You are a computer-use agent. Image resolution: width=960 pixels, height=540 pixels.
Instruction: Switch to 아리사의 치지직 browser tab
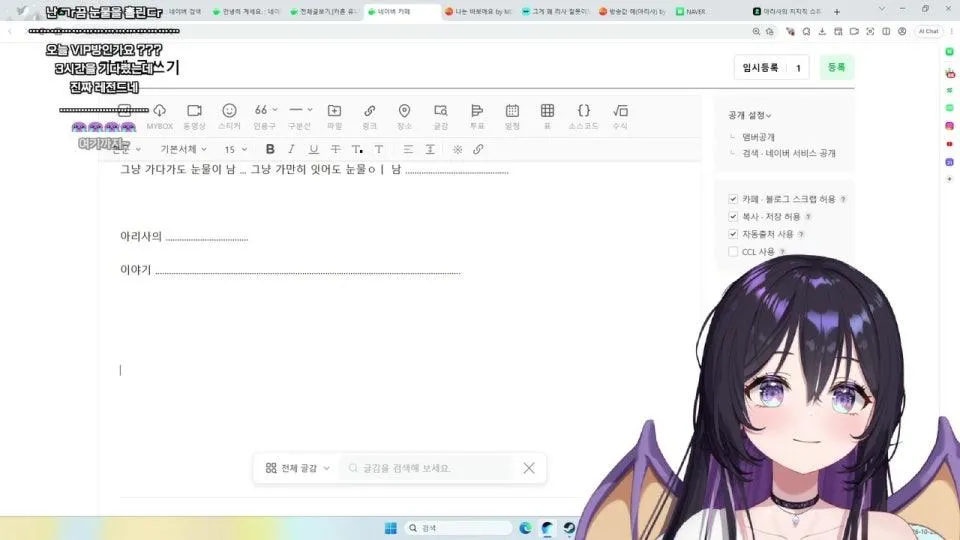point(789,12)
